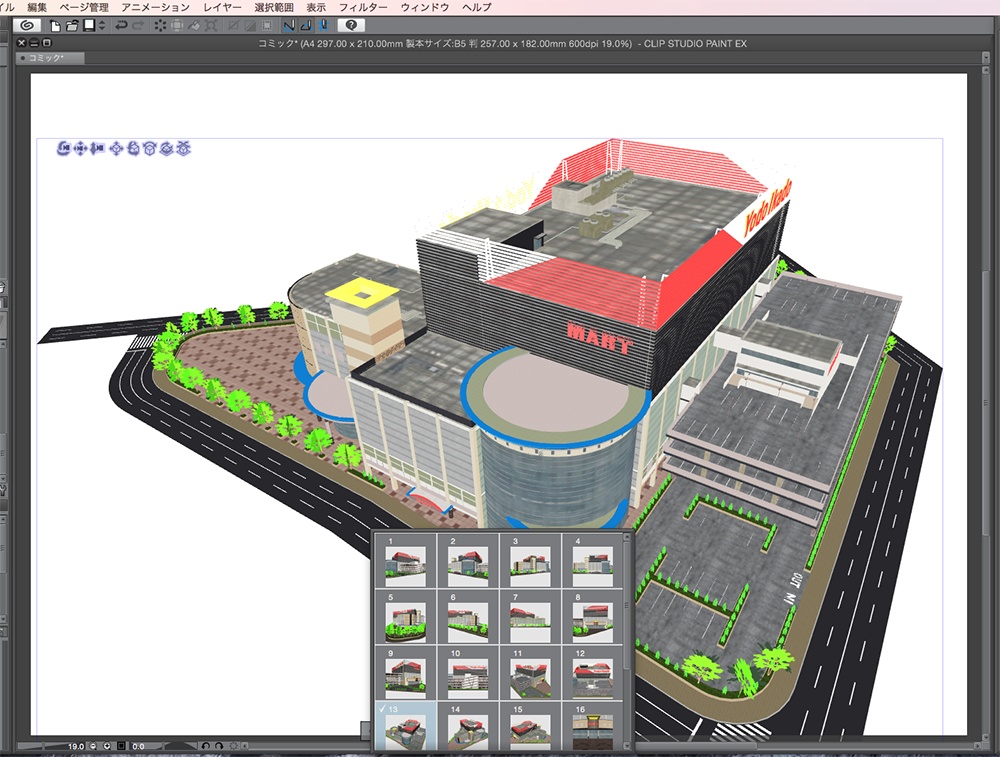Click the Deselect icon in the command bar

233,26
